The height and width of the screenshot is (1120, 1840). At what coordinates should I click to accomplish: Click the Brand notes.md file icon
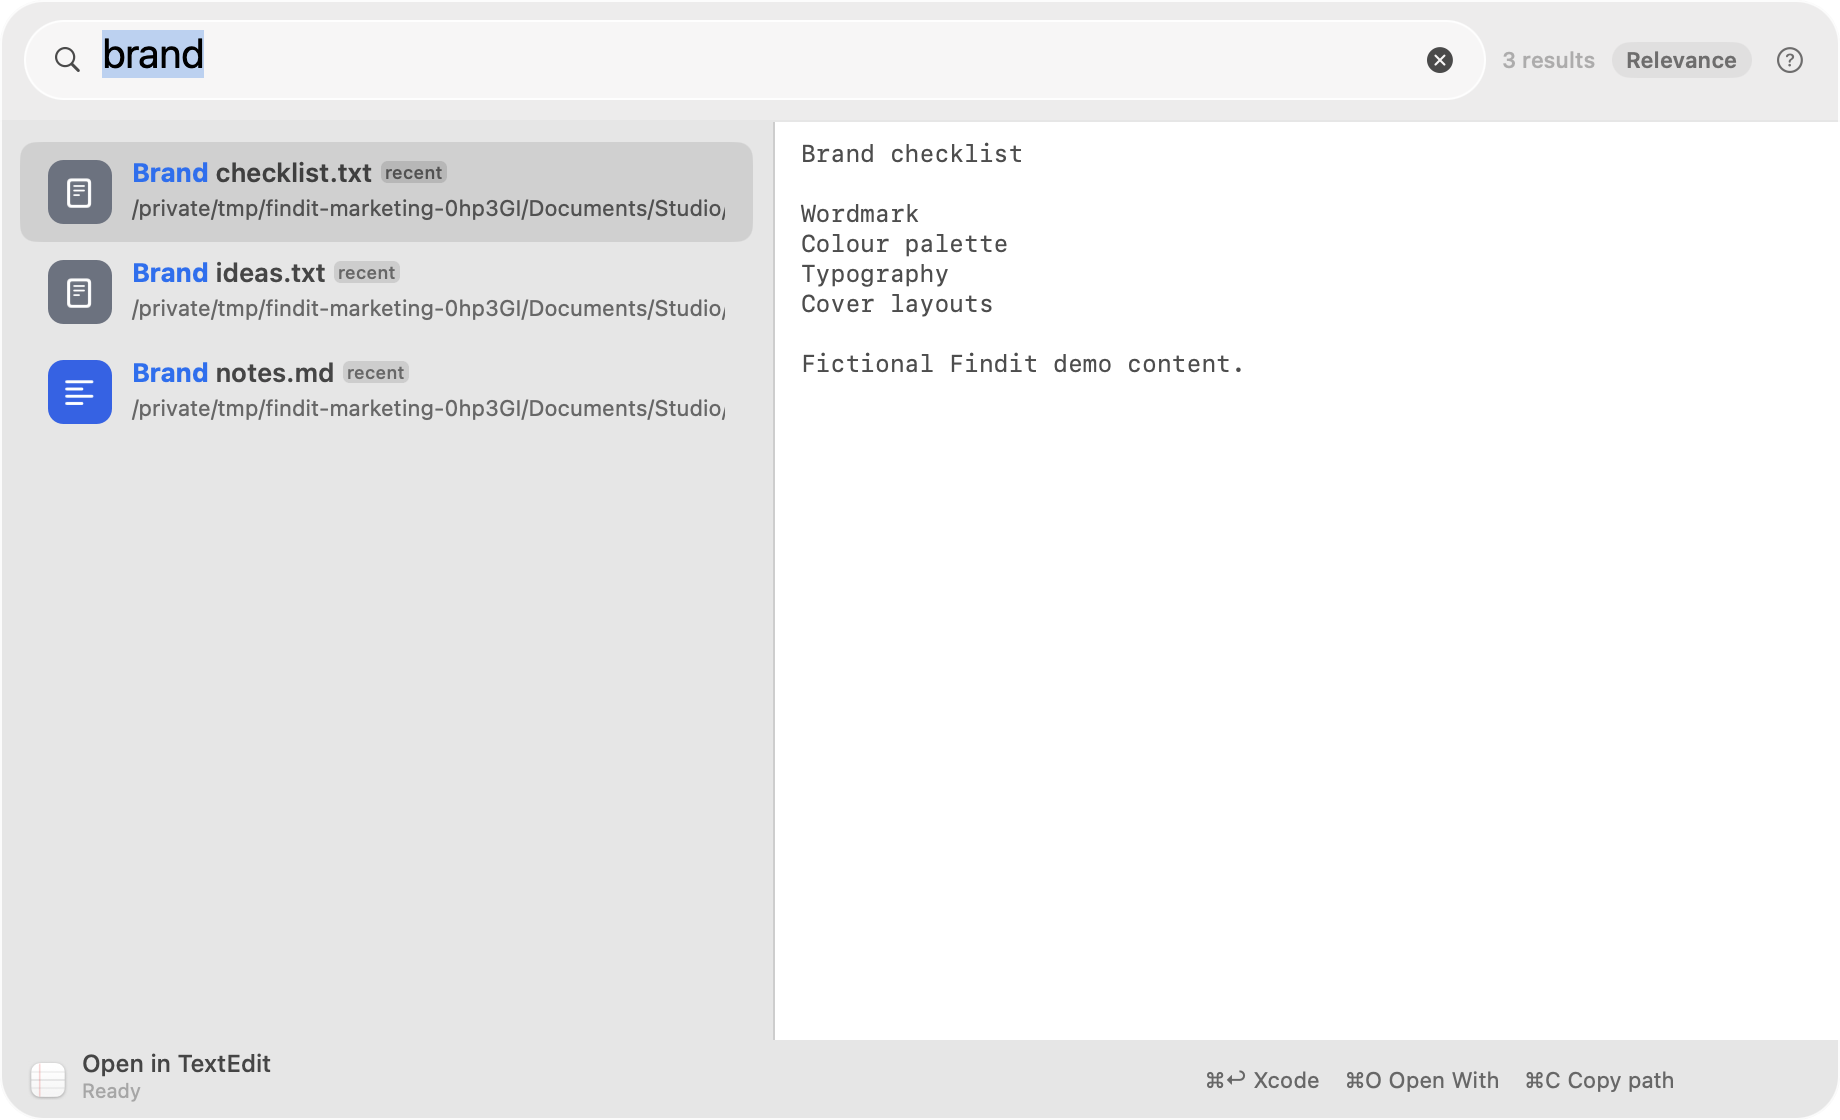point(80,392)
